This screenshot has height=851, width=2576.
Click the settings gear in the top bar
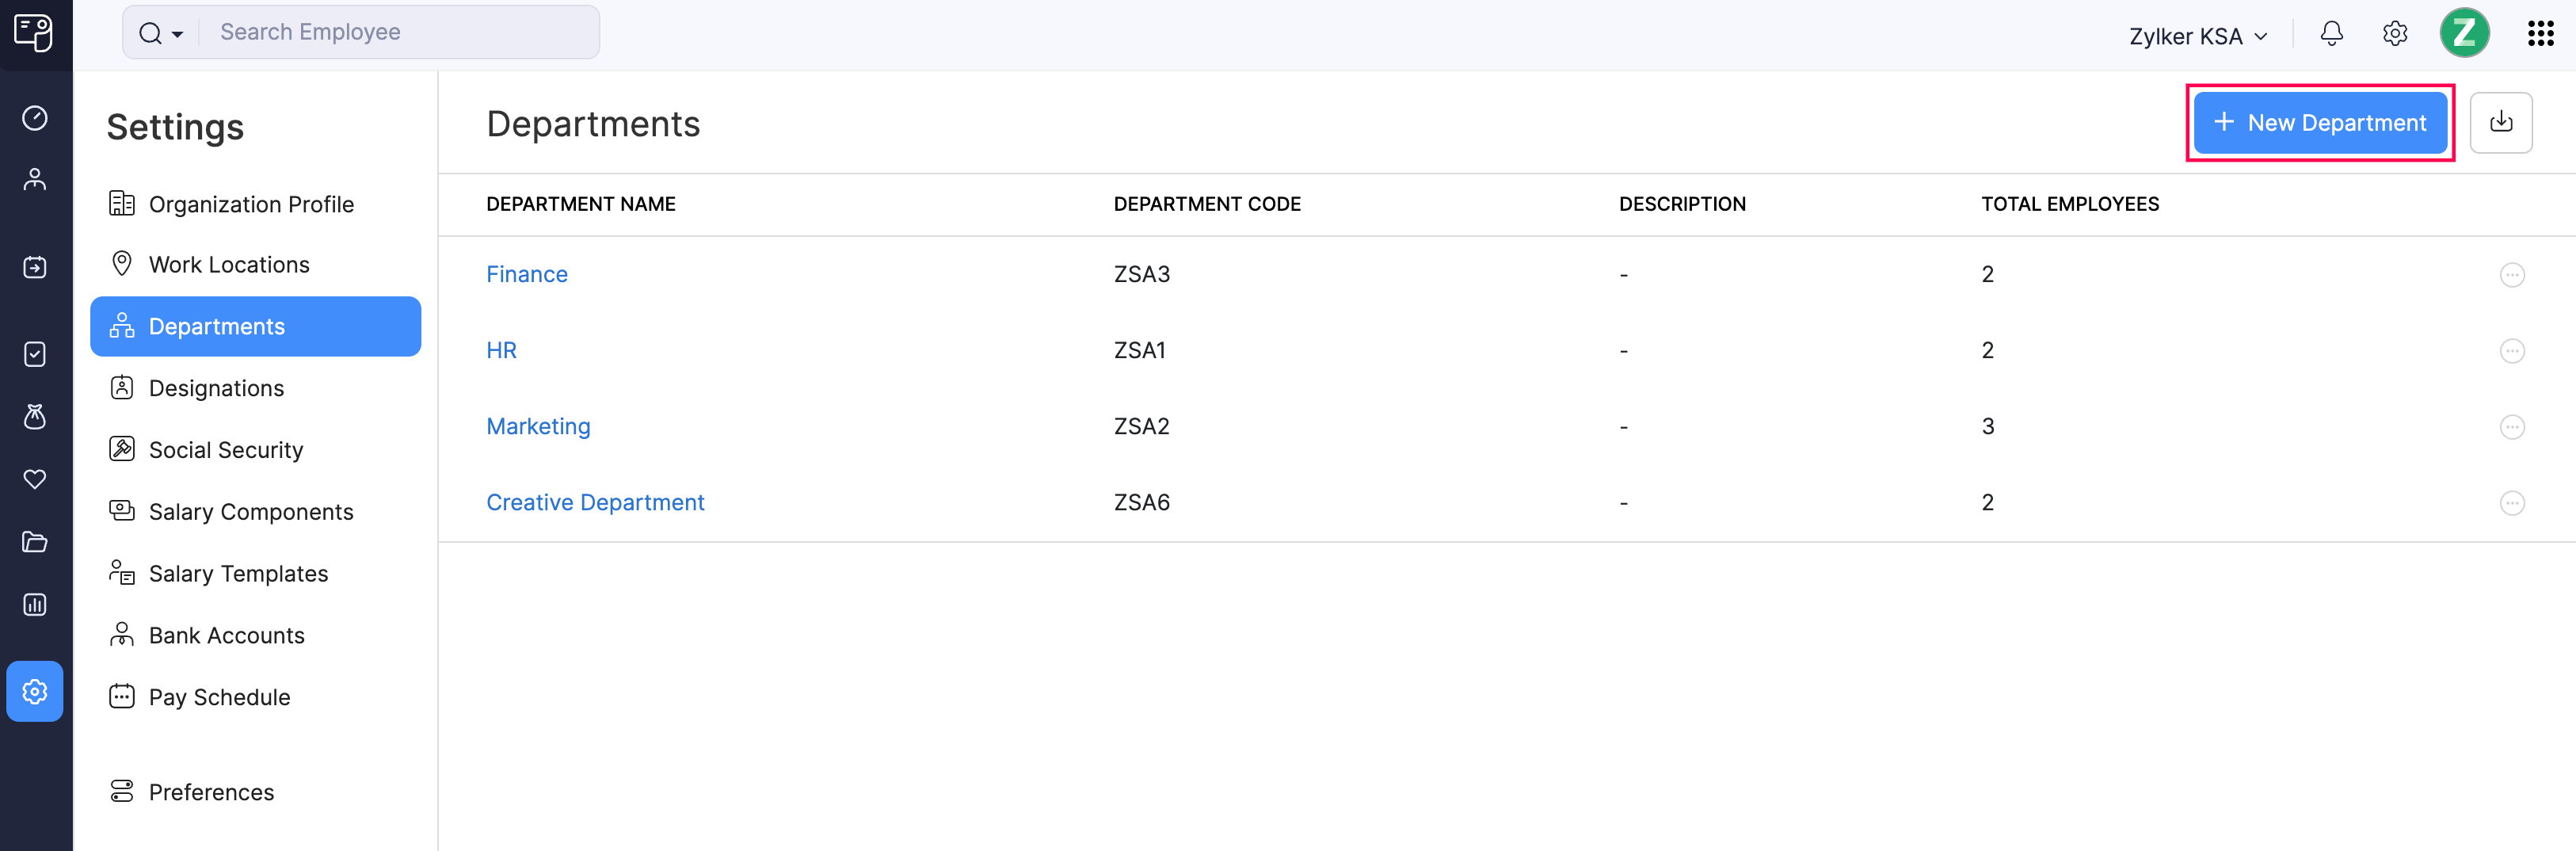click(x=2395, y=33)
